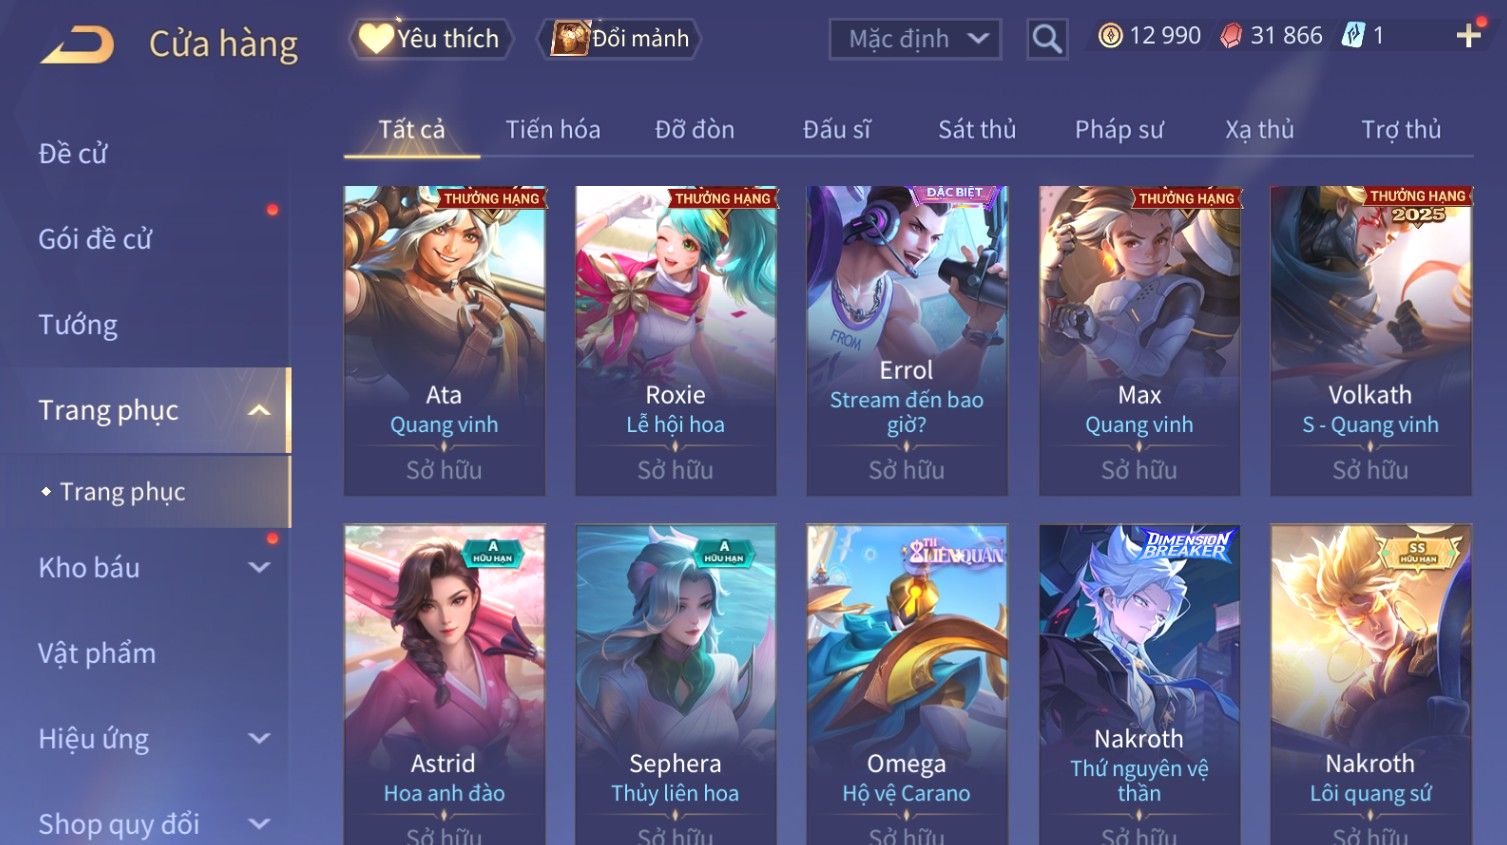Viewport: 1507px width, 845px height.
Task: Select the Errol Stream đến bao giờ skin card
Action: tap(907, 340)
